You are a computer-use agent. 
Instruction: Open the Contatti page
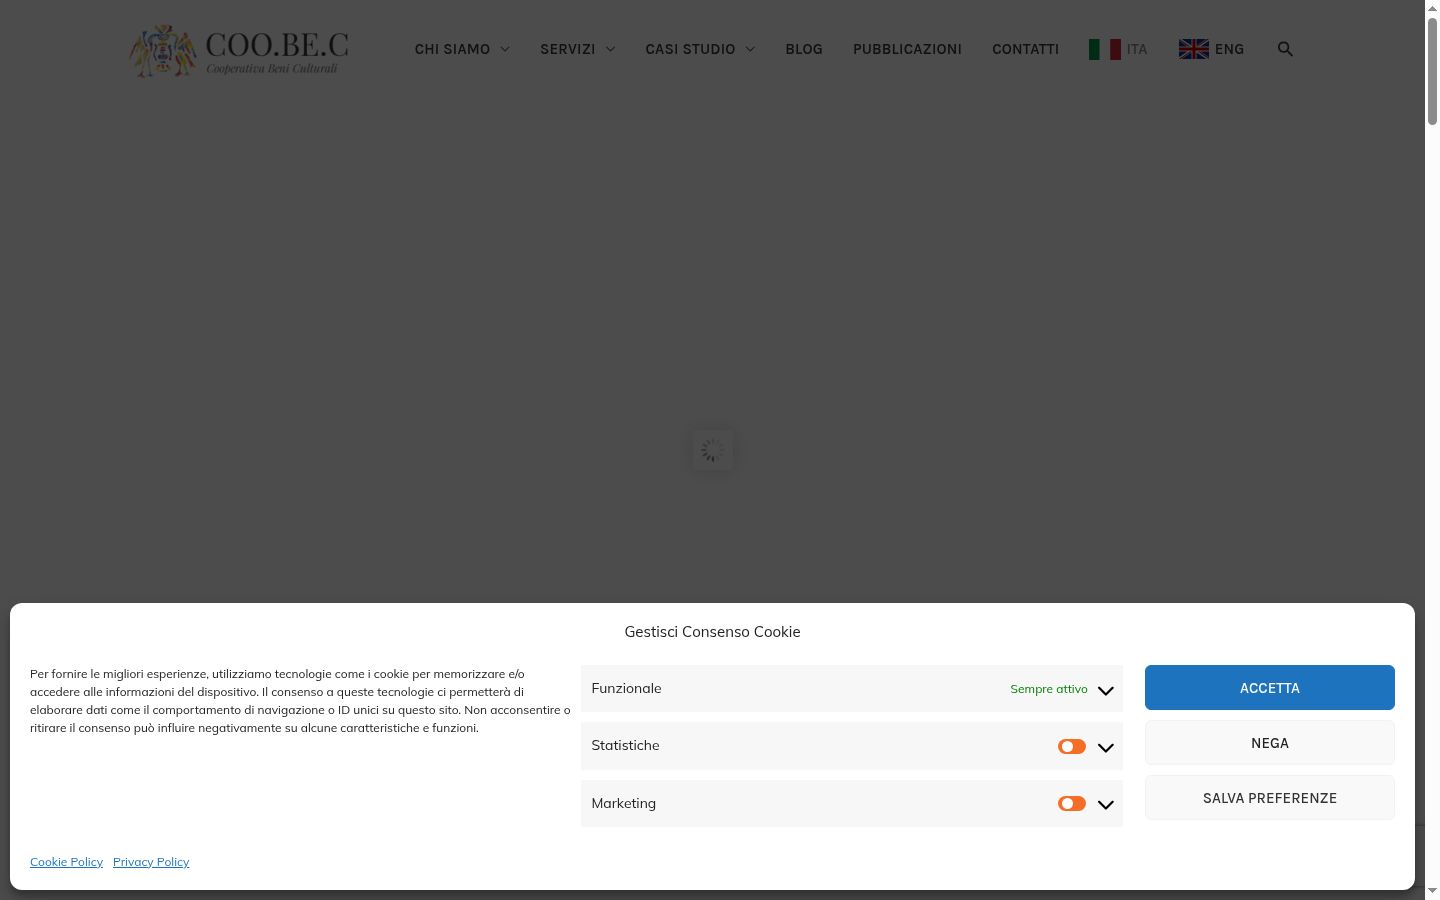1025,49
